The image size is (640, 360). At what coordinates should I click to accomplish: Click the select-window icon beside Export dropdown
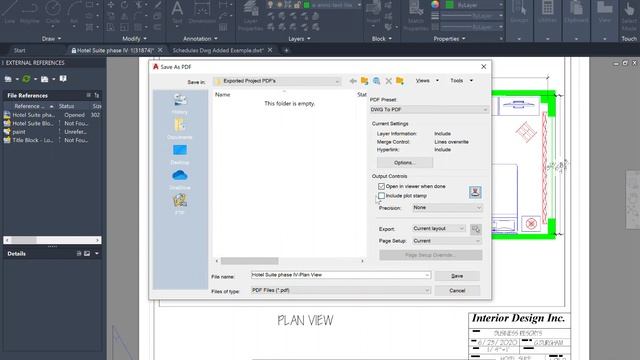476,229
